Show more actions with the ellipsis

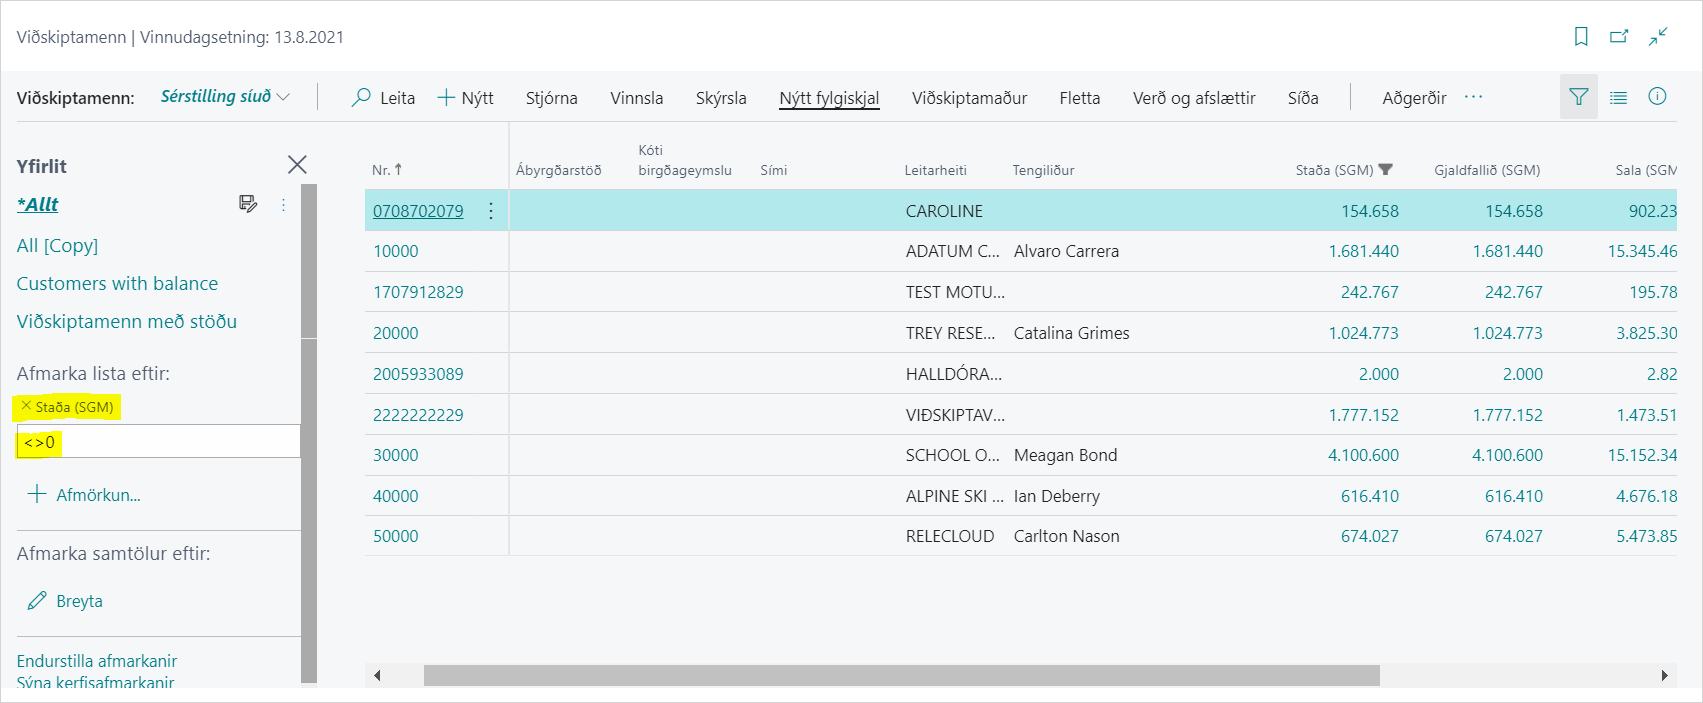click(x=1473, y=97)
